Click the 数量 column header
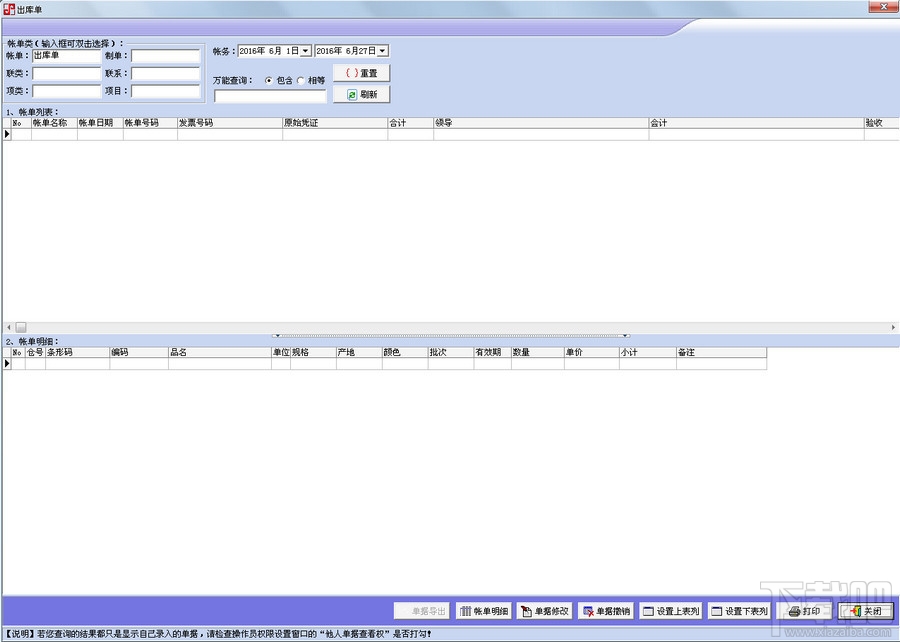This screenshot has height=642, width=900. pyautogui.click(x=538, y=352)
